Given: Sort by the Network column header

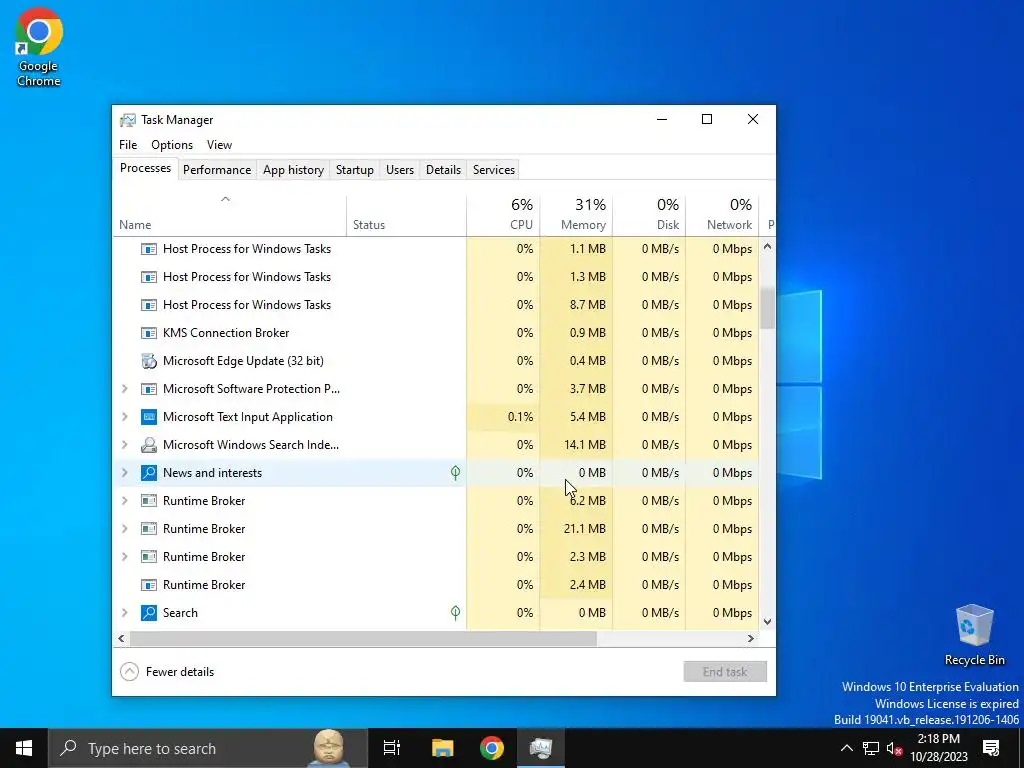Looking at the screenshot, I should coord(722,216).
